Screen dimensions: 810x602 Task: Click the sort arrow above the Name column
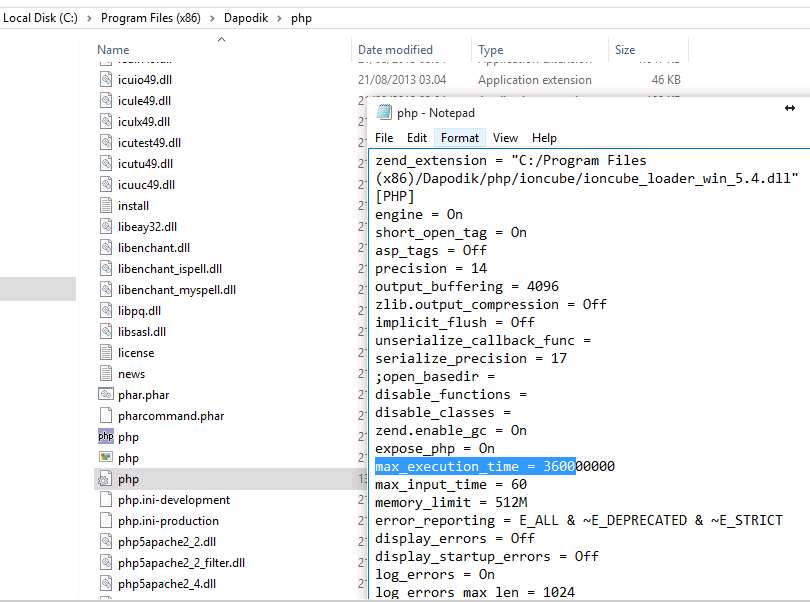click(x=222, y=40)
